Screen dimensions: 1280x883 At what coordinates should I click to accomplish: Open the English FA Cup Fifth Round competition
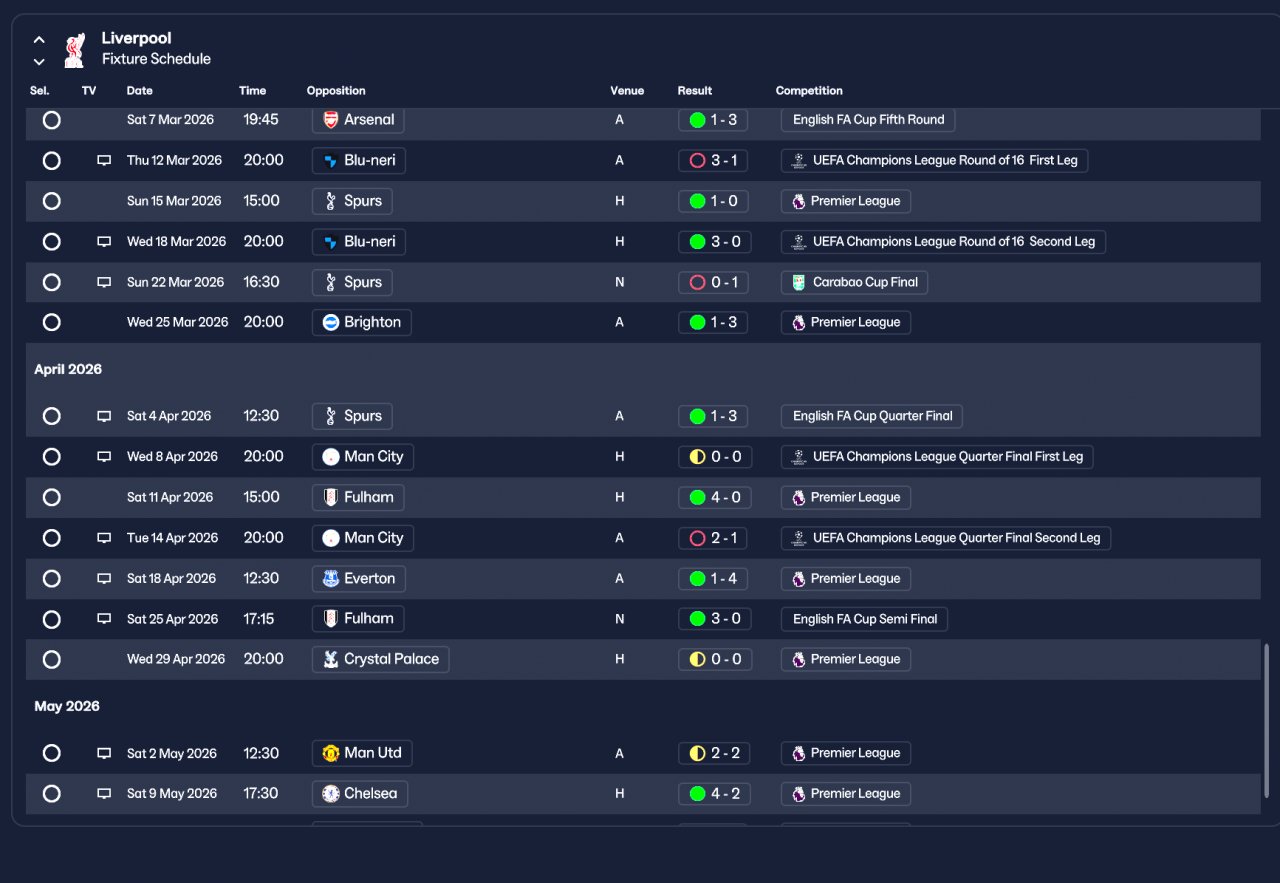coord(868,120)
